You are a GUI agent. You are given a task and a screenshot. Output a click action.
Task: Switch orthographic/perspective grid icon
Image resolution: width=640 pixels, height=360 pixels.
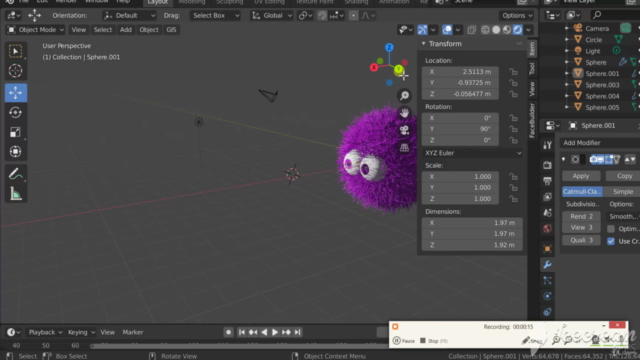pos(404,147)
